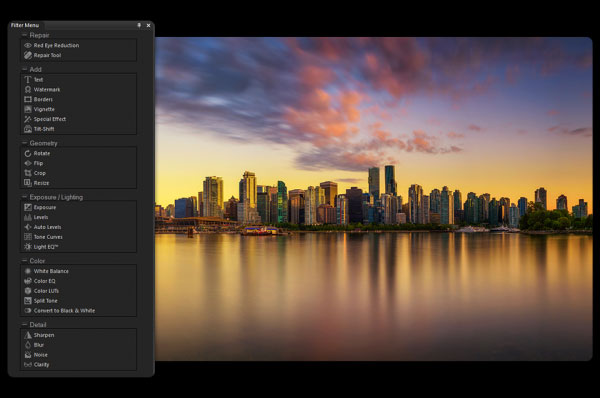Collapse the Exposure / Lighting group

pyautogui.click(x=24, y=197)
